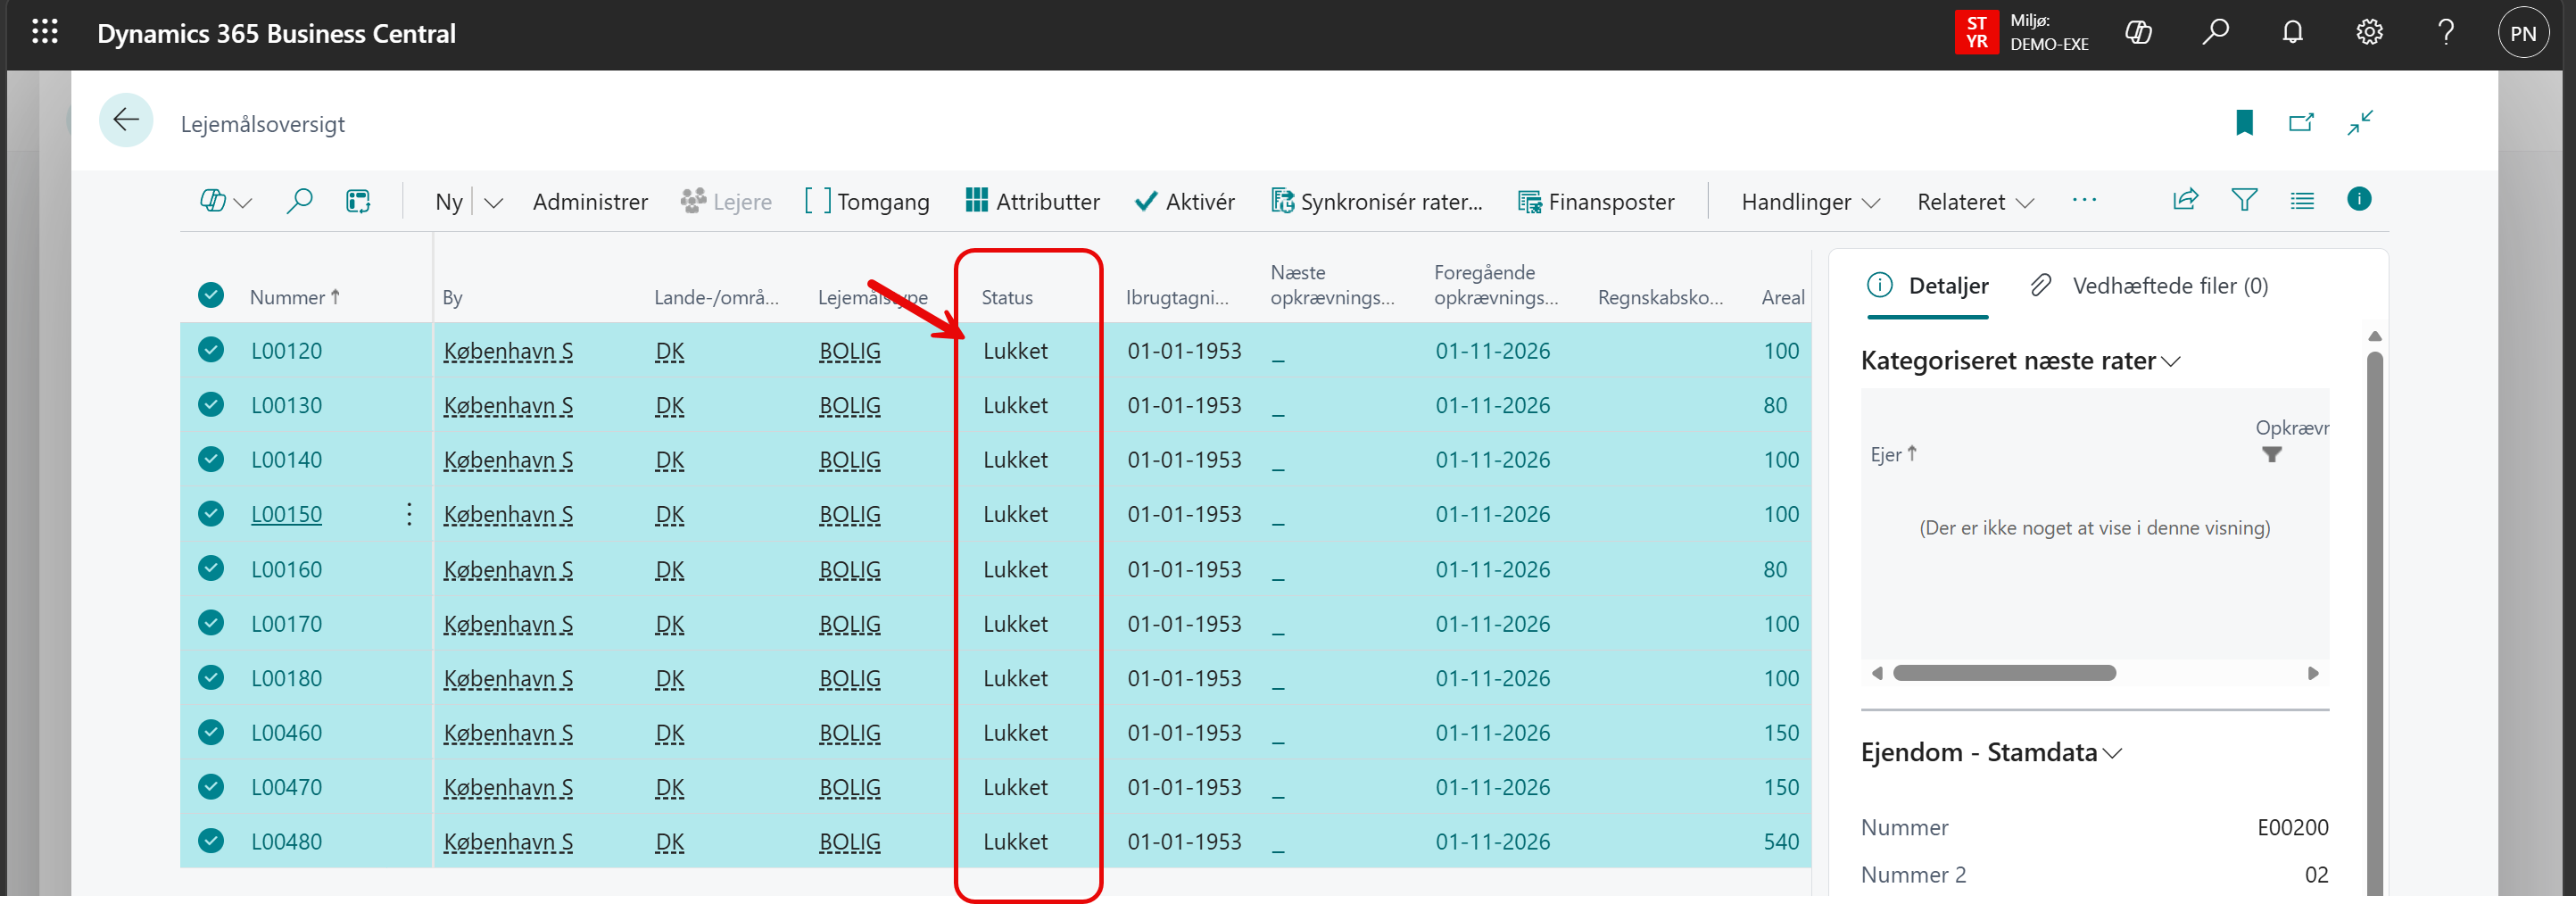2576x904 pixels.
Task: Open Copilot from the top bar
Action: [2138, 33]
